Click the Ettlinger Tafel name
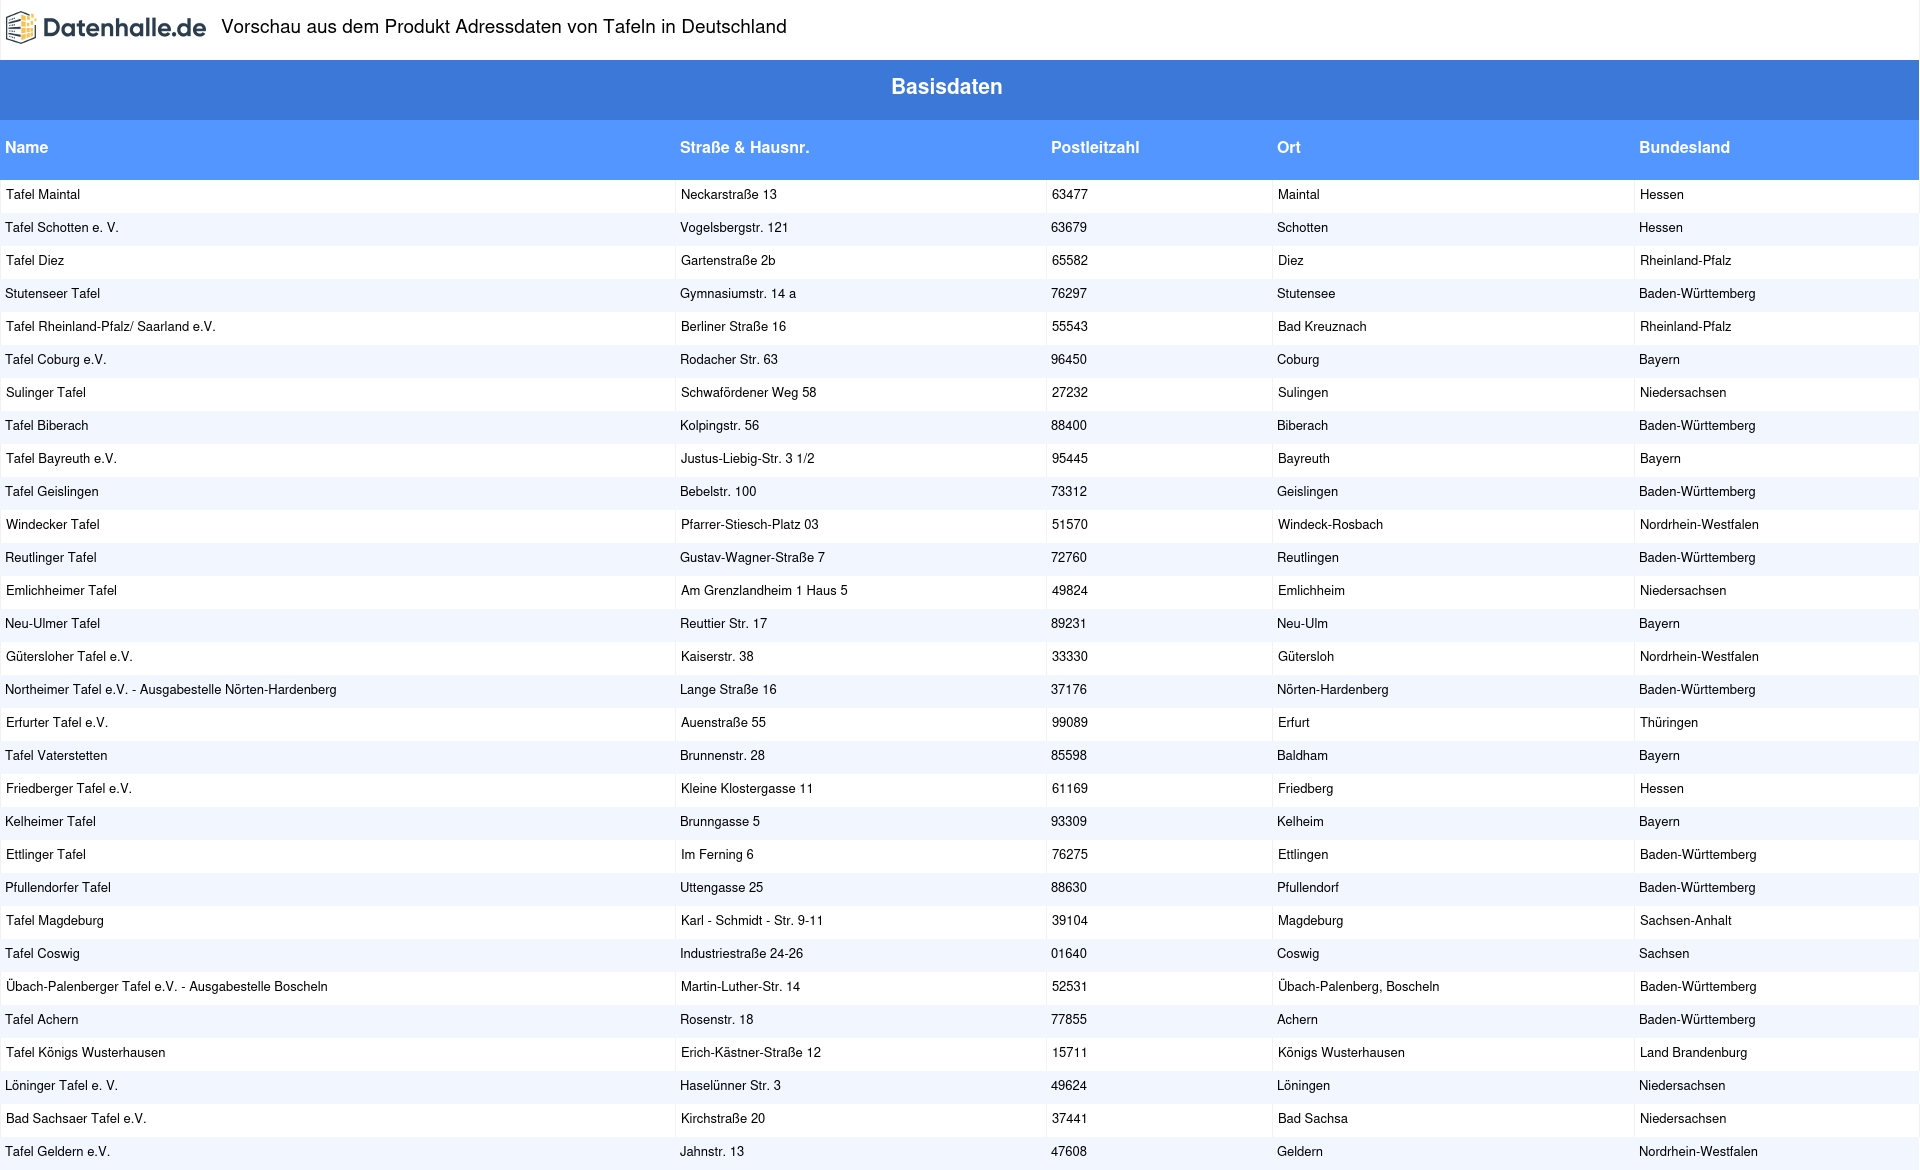 (46, 855)
